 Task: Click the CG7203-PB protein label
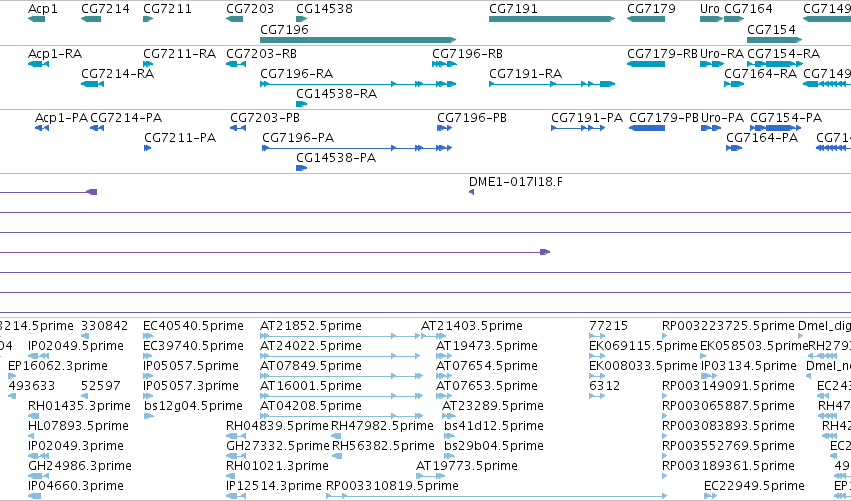(265, 118)
